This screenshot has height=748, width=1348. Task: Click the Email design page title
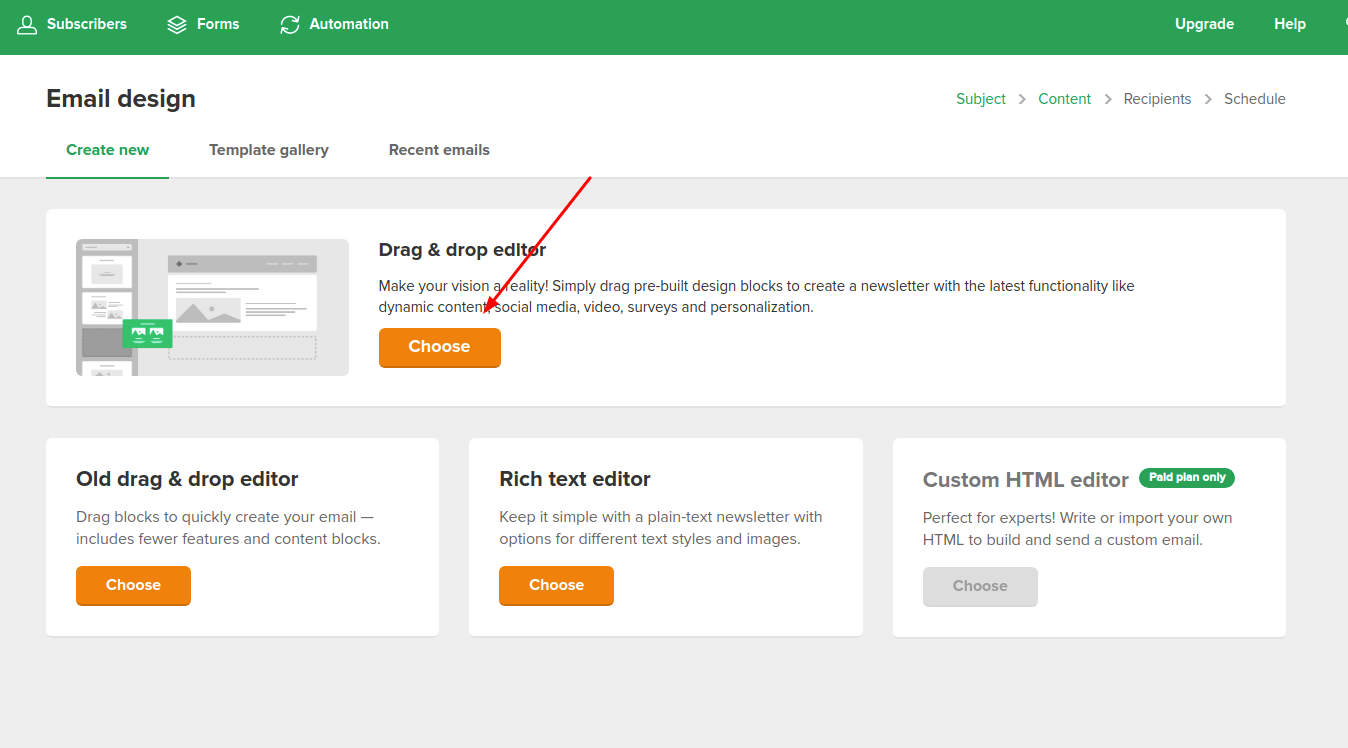[x=121, y=99]
